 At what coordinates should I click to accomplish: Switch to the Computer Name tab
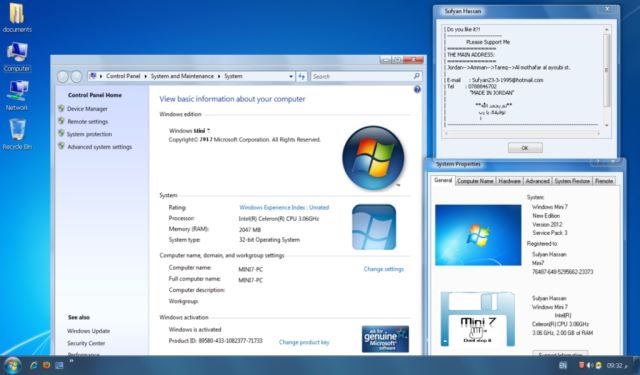click(475, 181)
